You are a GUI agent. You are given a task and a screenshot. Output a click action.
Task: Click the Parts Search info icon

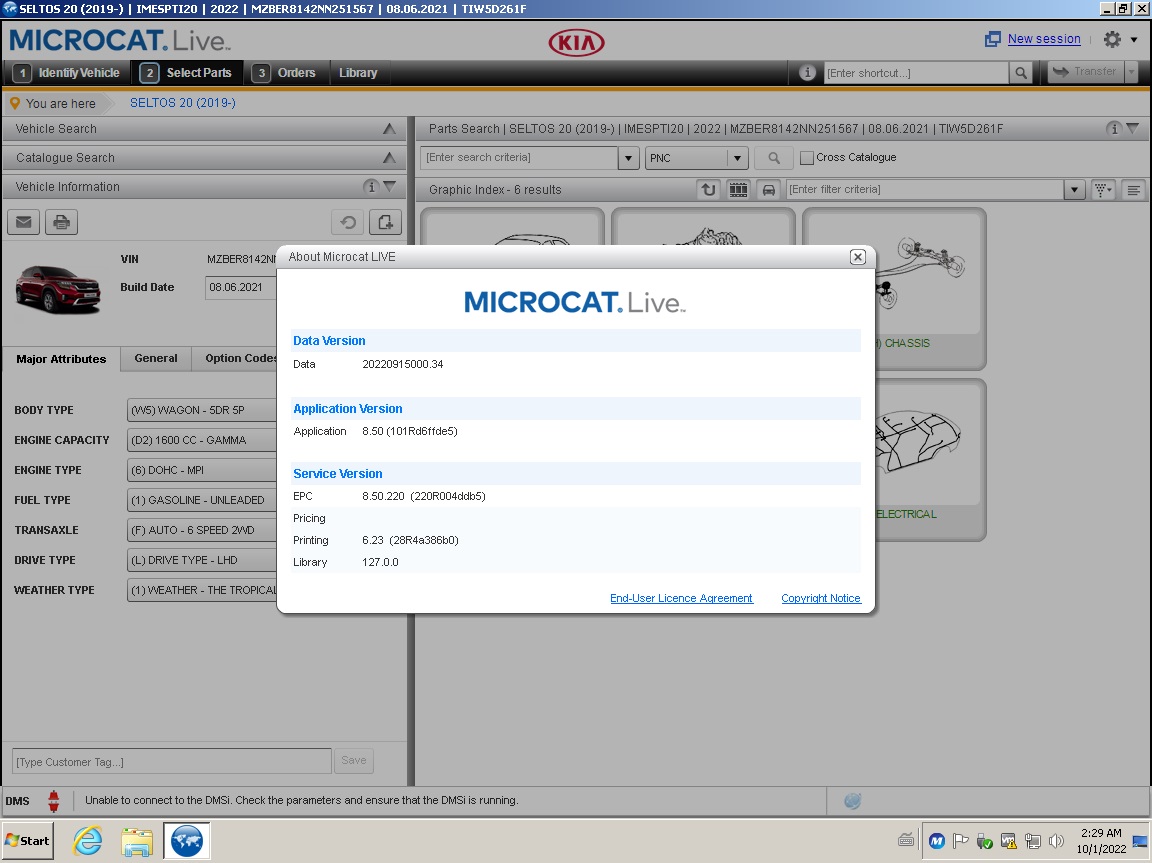pyautogui.click(x=1114, y=129)
